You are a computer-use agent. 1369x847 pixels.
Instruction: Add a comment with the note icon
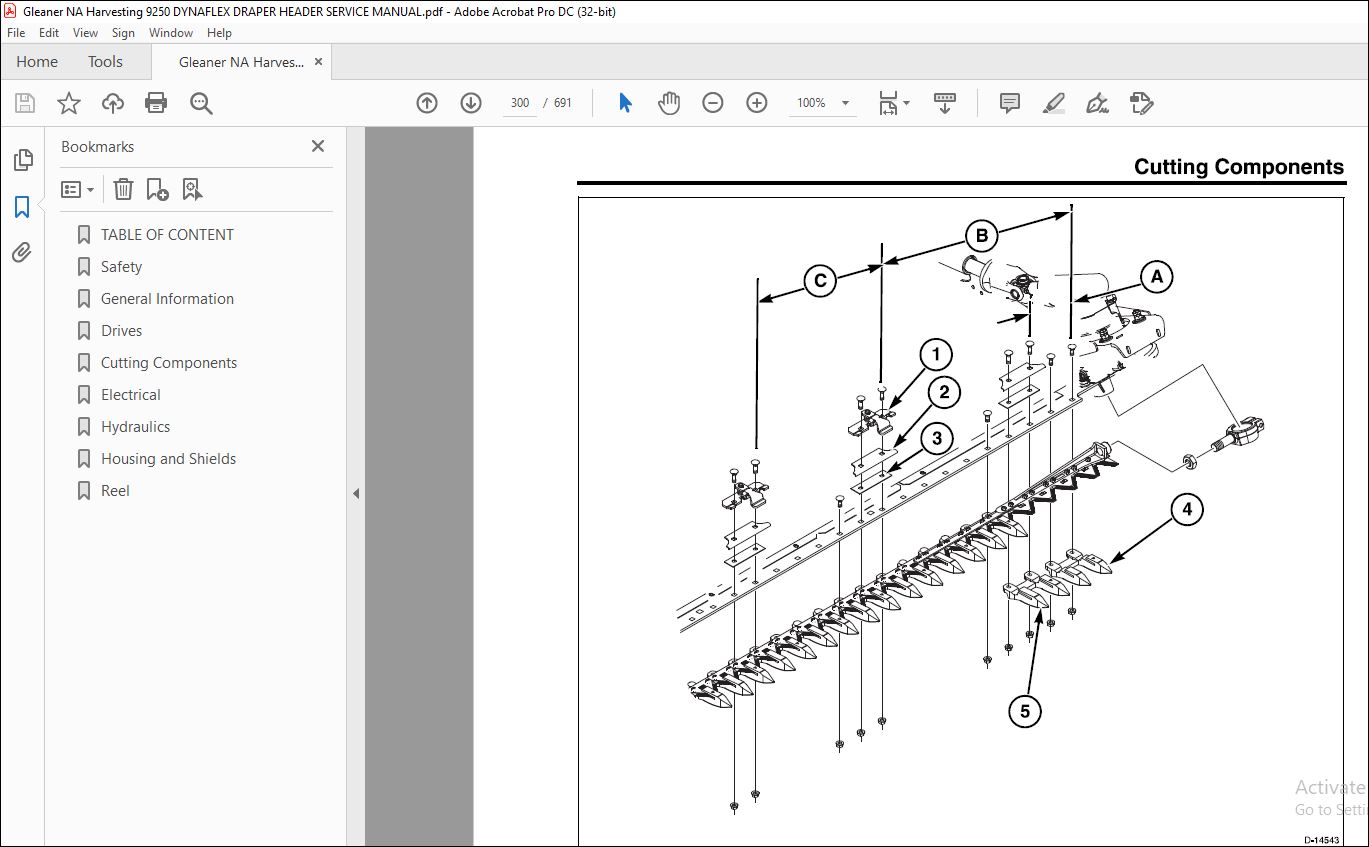[1010, 103]
